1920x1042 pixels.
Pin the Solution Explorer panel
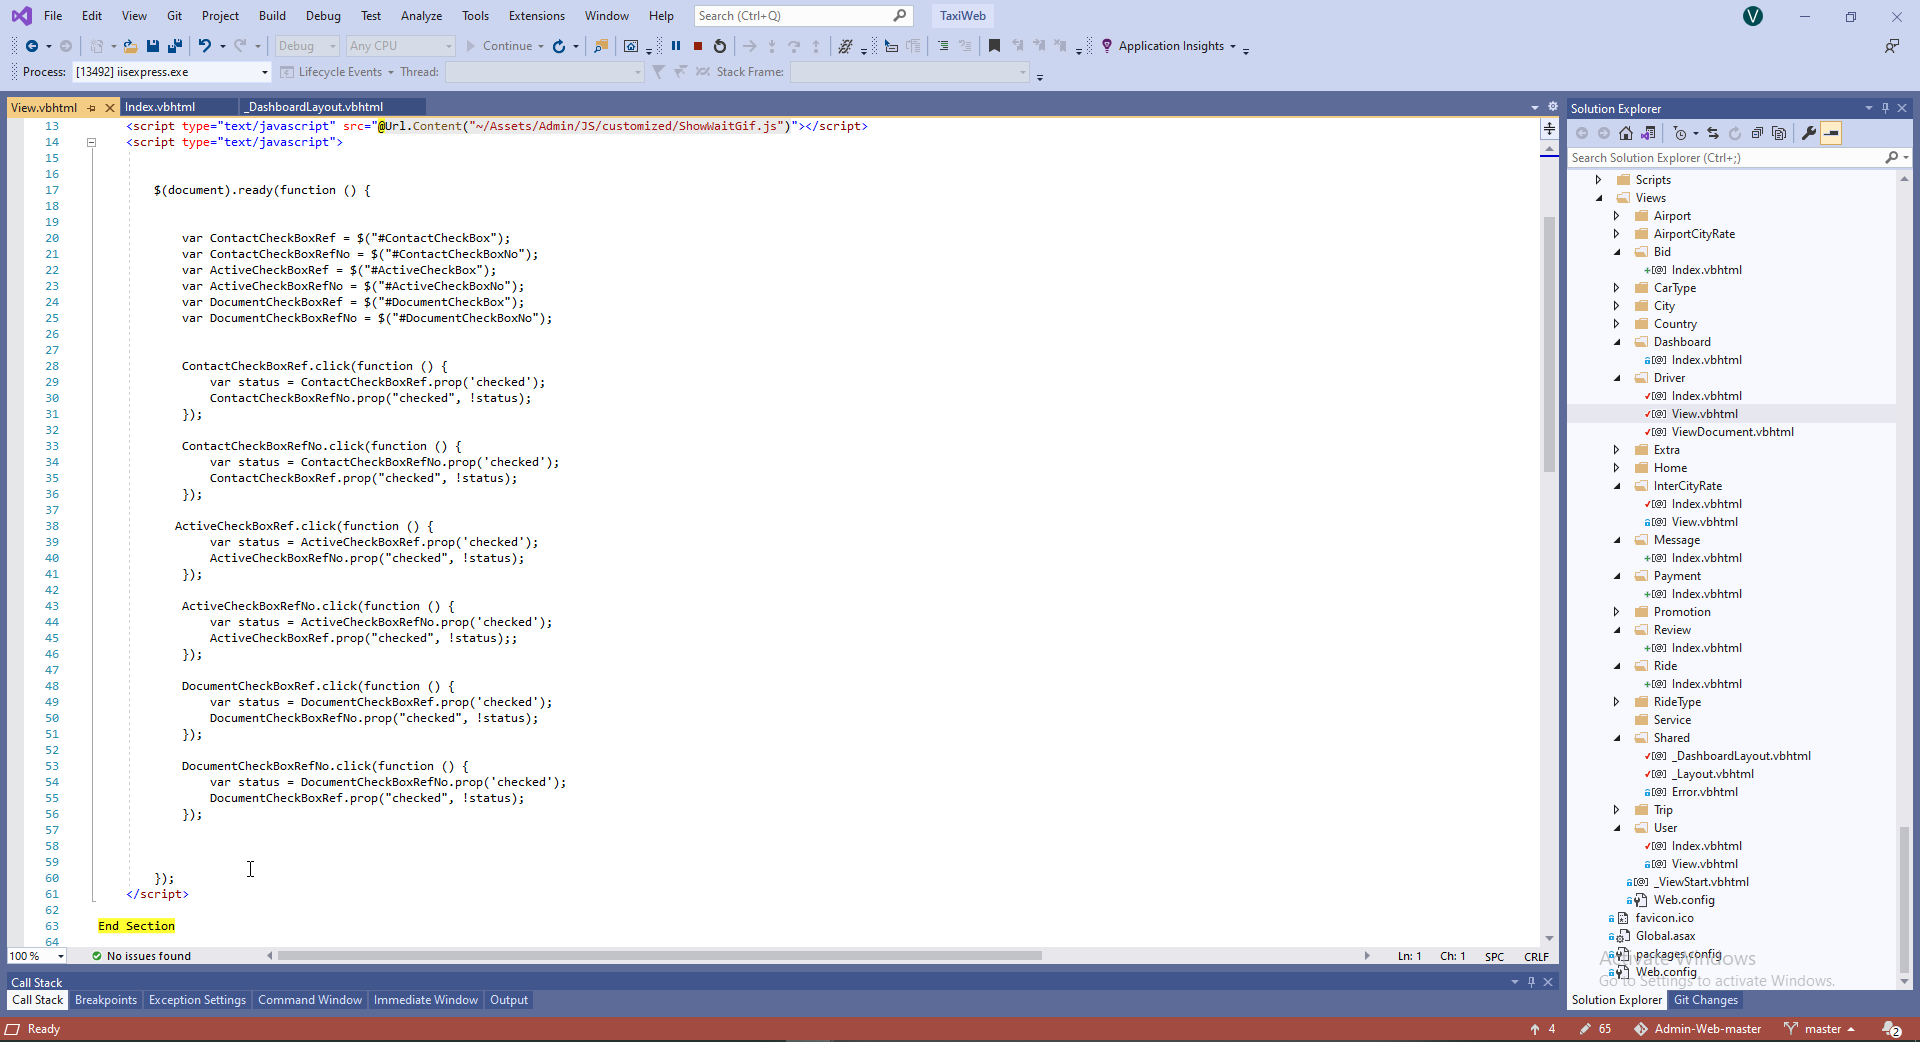point(1885,108)
